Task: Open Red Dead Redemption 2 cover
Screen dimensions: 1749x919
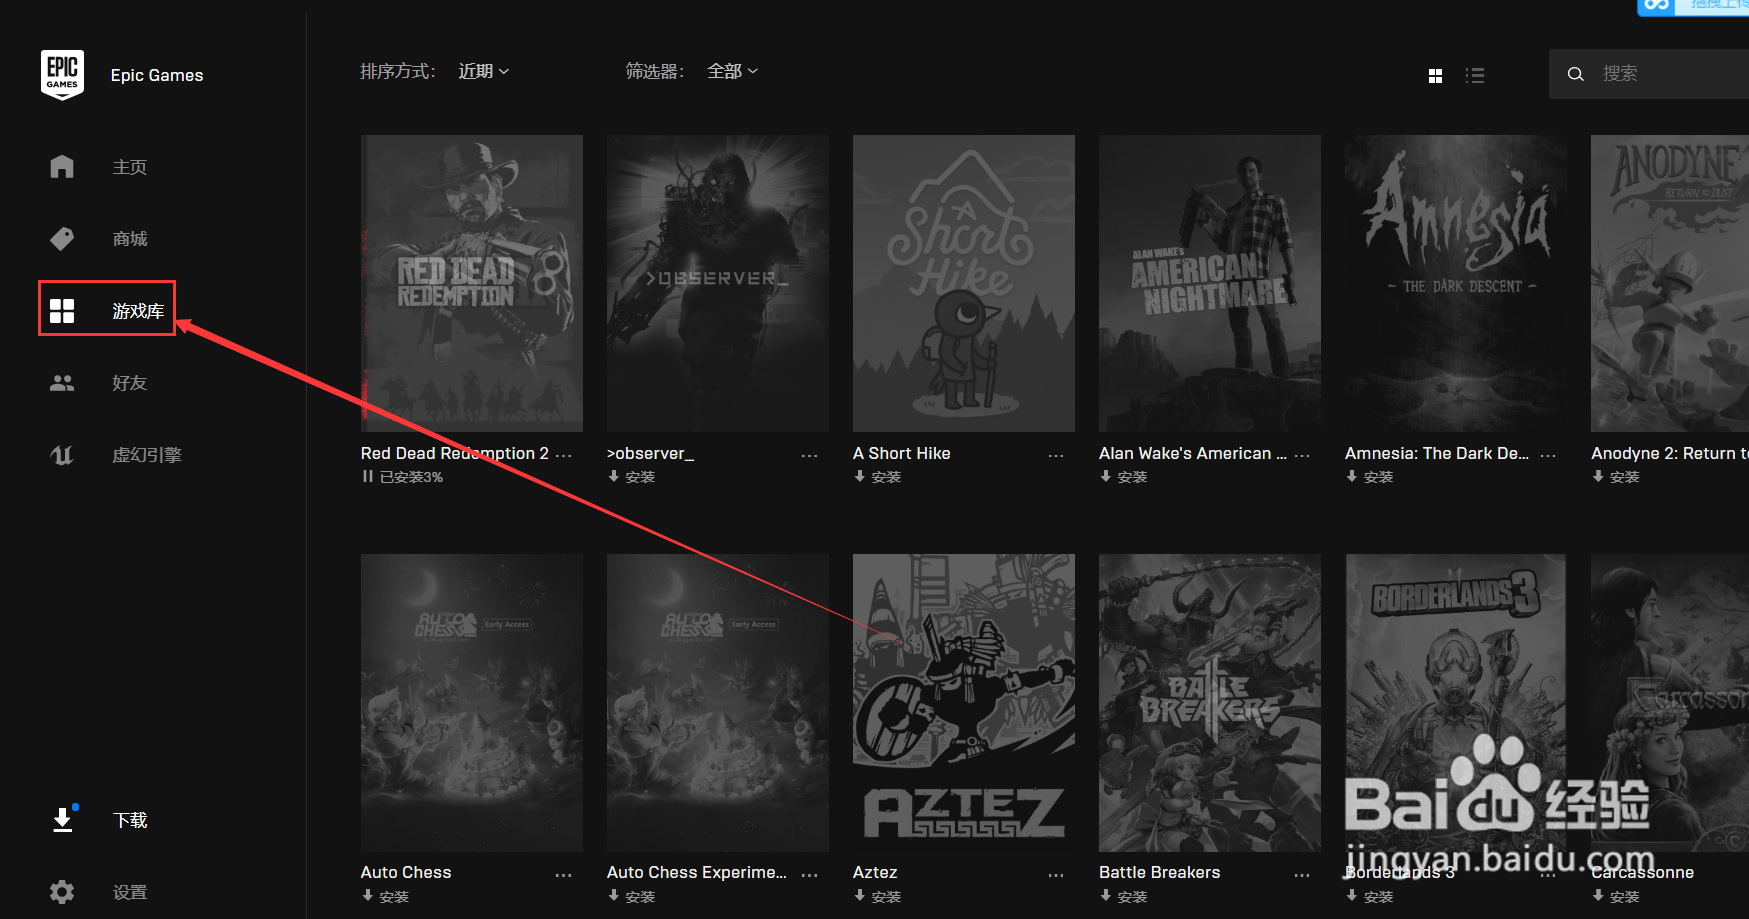Action: click(x=472, y=284)
